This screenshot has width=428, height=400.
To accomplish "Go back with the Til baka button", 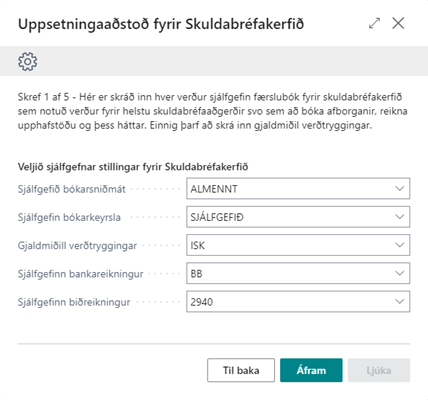I will point(241,370).
